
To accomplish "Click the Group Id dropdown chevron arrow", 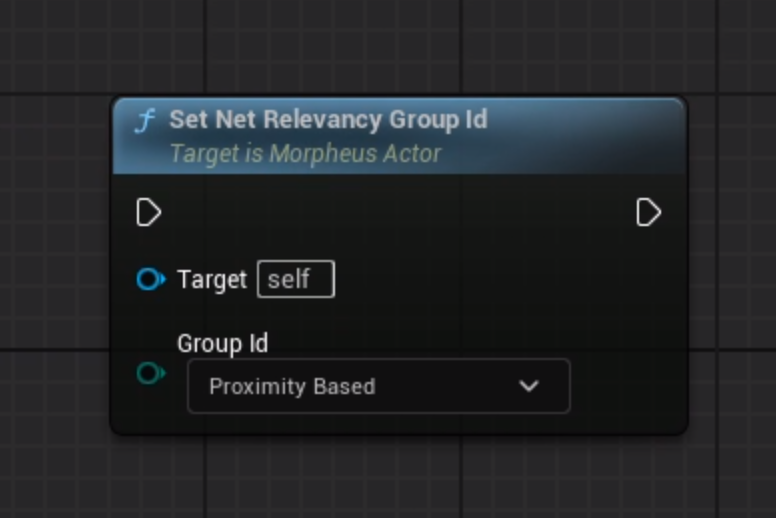I will (529, 386).
